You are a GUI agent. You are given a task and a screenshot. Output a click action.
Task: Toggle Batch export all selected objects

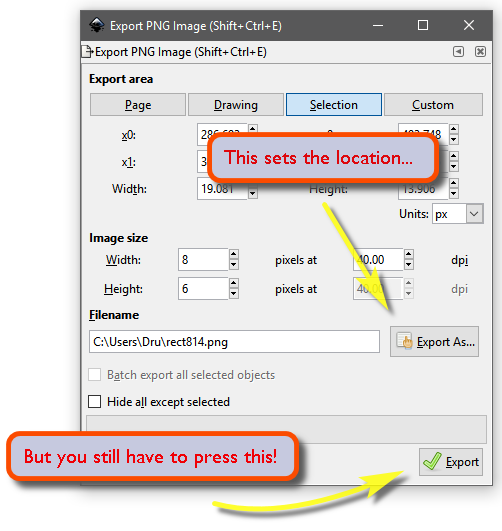point(95,375)
